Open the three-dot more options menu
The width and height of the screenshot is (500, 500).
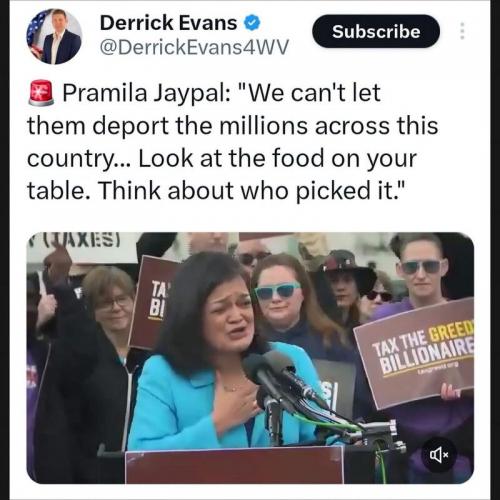pos(462,31)
